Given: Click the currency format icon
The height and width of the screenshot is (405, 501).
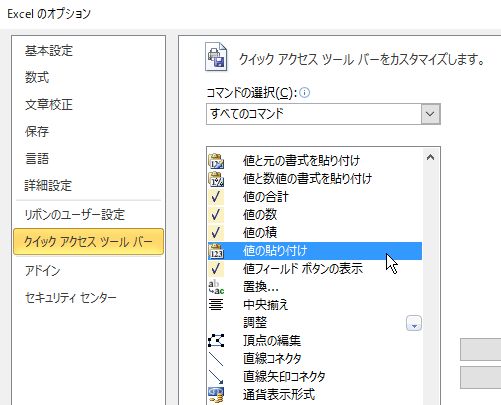Looking at the screenshot, I should [216, 395].
